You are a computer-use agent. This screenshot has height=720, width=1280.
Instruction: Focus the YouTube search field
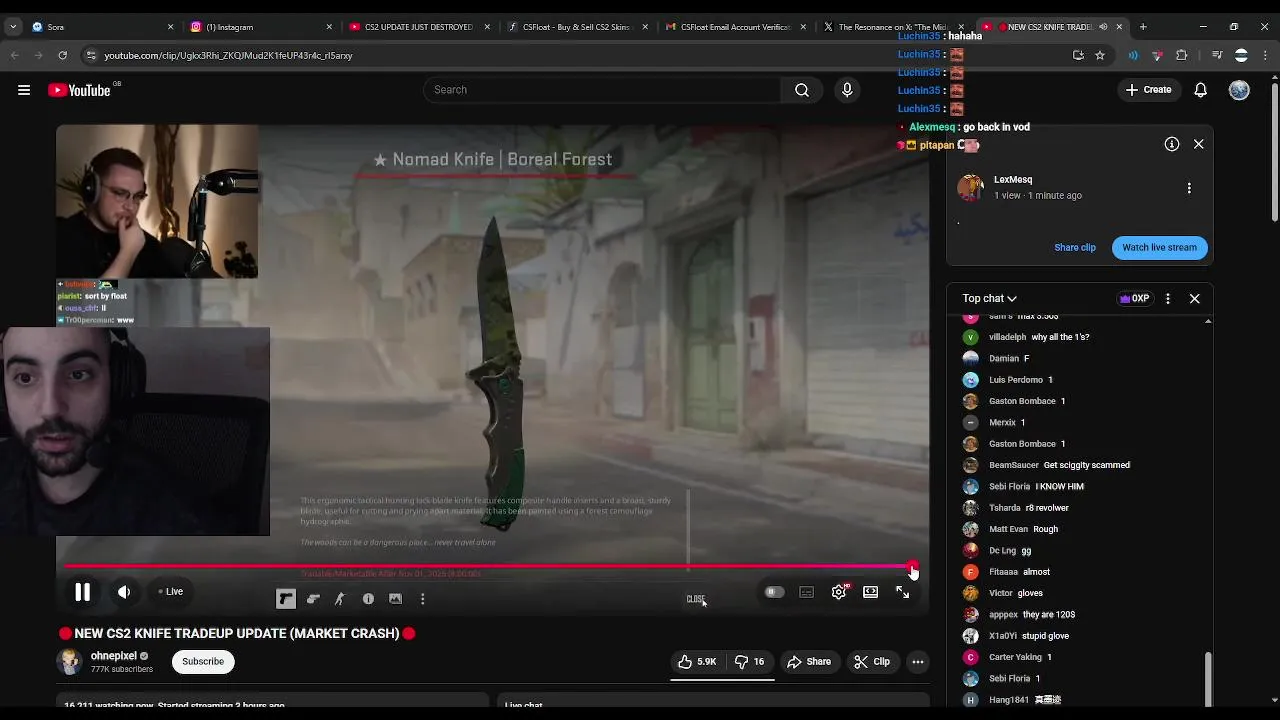(x=602, y=90)
